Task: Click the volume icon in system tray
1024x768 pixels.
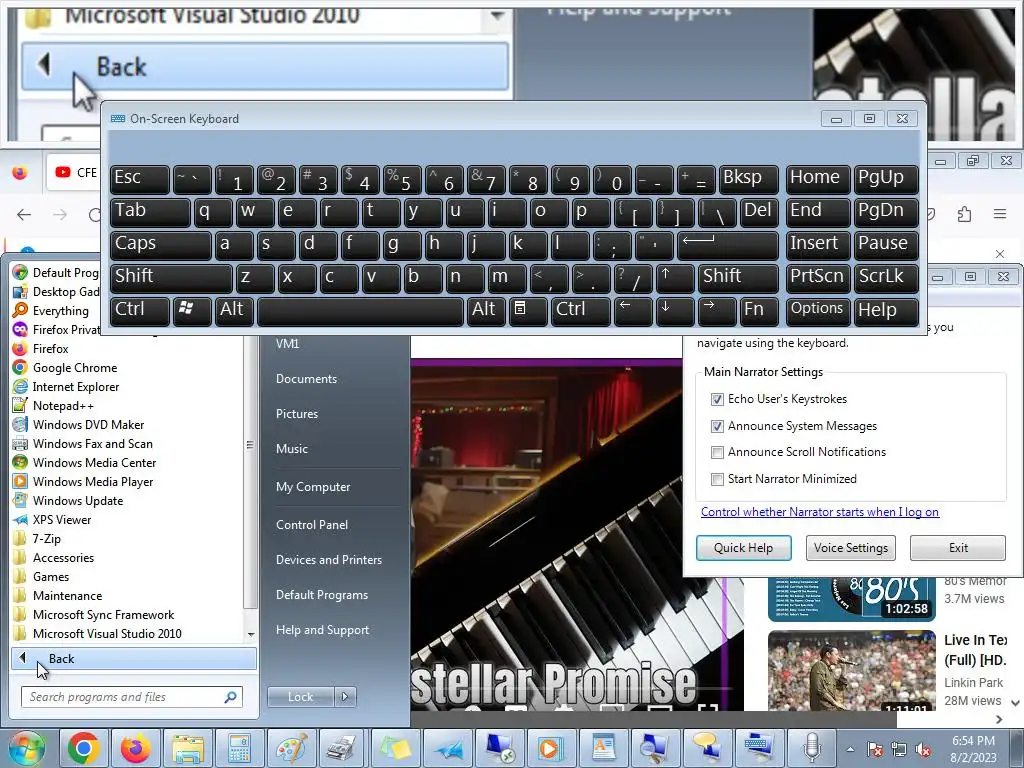Action: click(923, 749)
